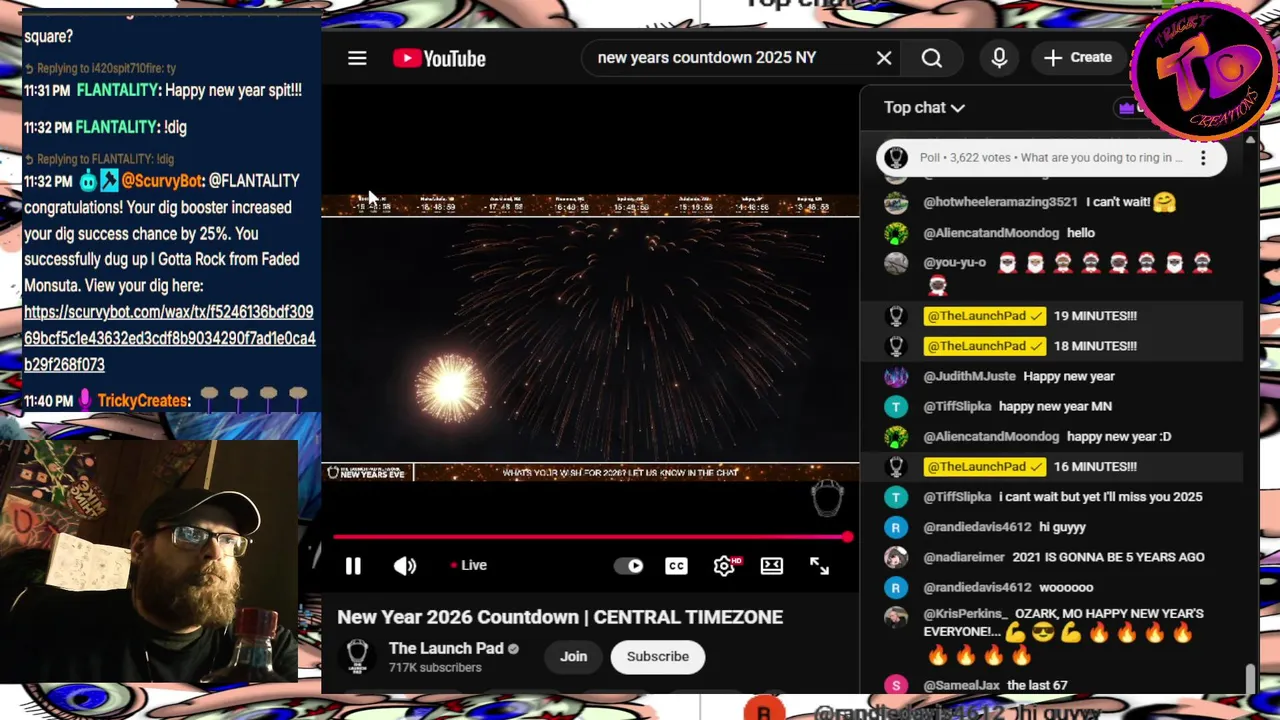Screen dimensions: 1280x720
Task: Select @SamealJax chat author
Action: [x=961, y=686]
